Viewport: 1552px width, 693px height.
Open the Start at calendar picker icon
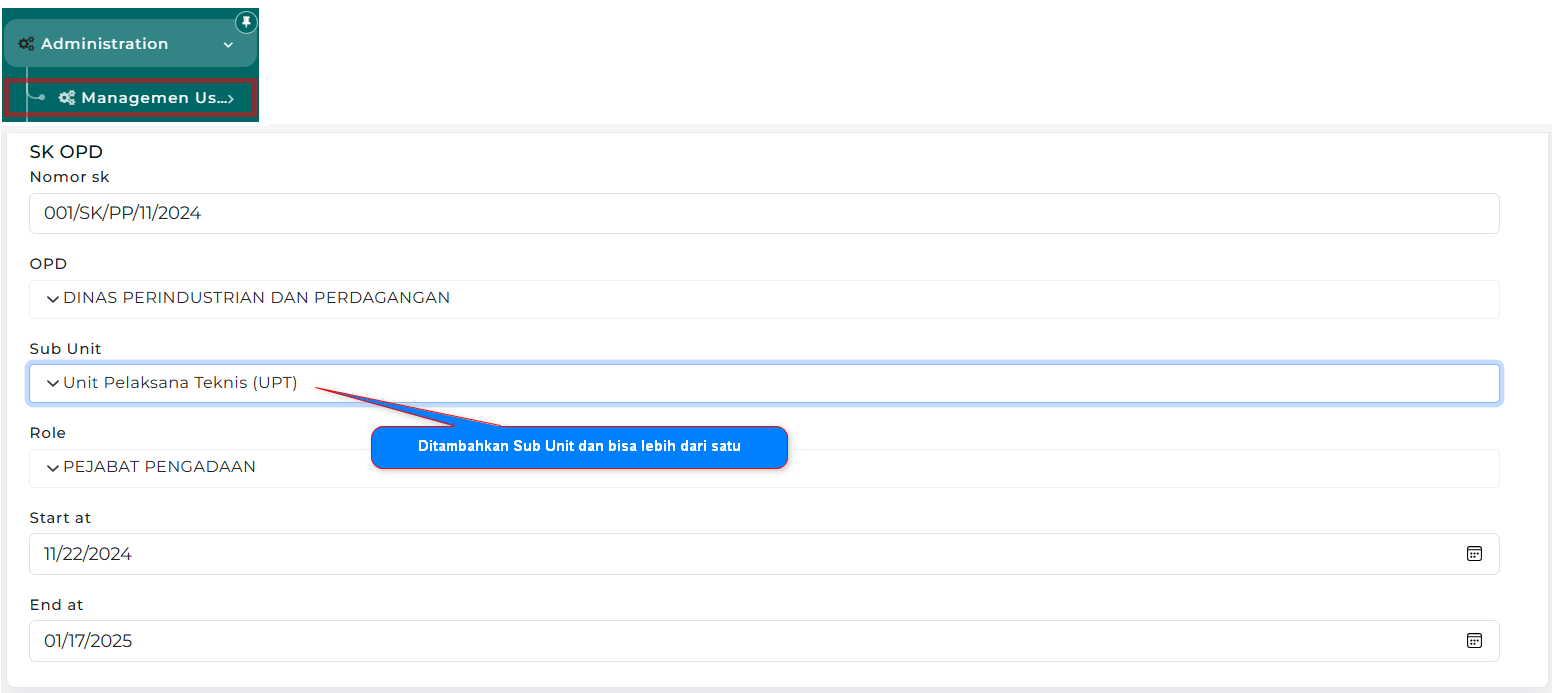point(1473,554)
